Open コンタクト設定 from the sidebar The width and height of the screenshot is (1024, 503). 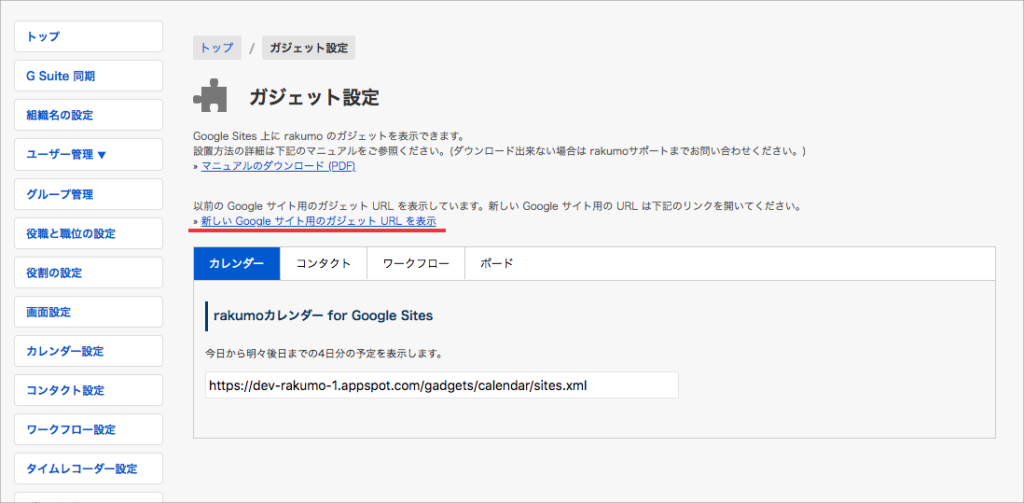point(88,391)
